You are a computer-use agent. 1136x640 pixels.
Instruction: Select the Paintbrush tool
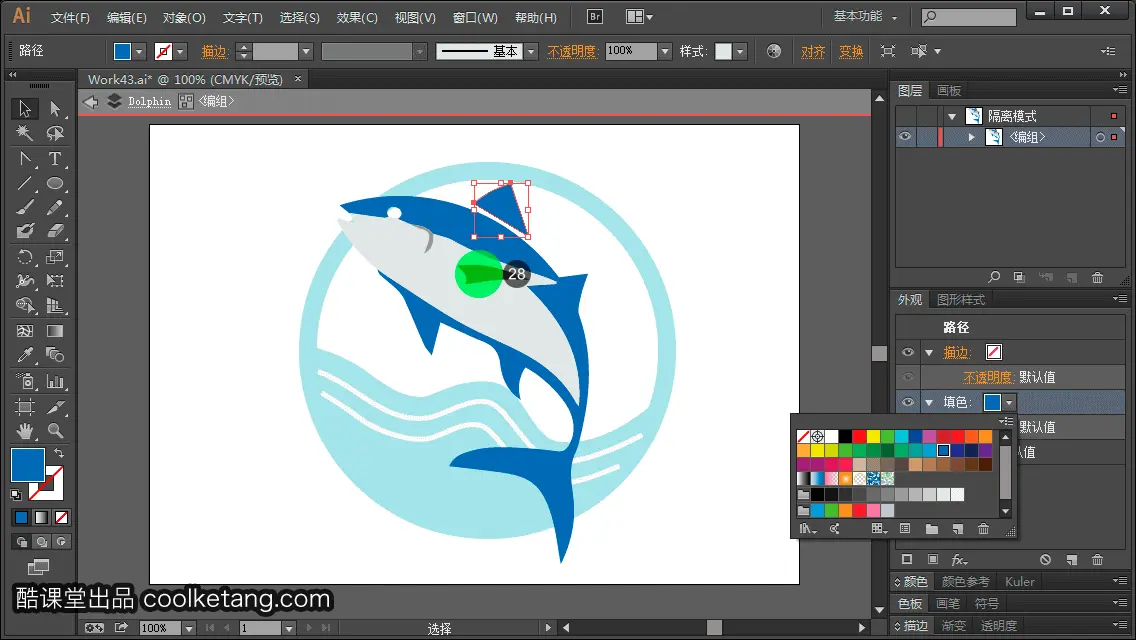(x=25, y=208)
